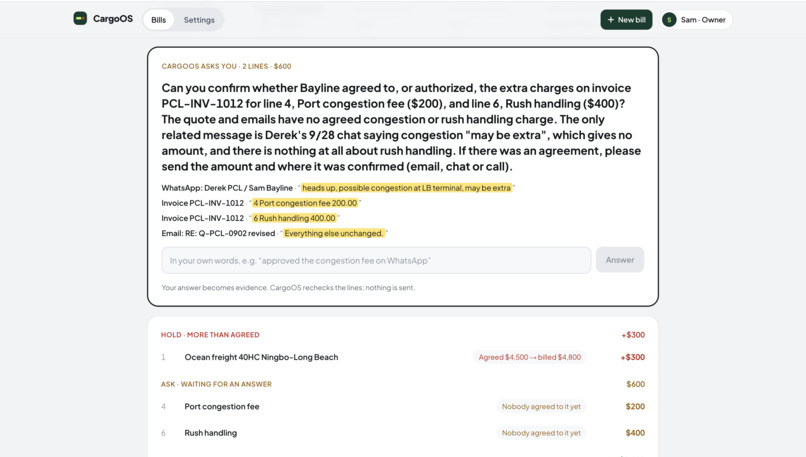Screen dimensions: 806x457
Task: Open the Sam · Owner account menu
Action: (x=697, y=20)
